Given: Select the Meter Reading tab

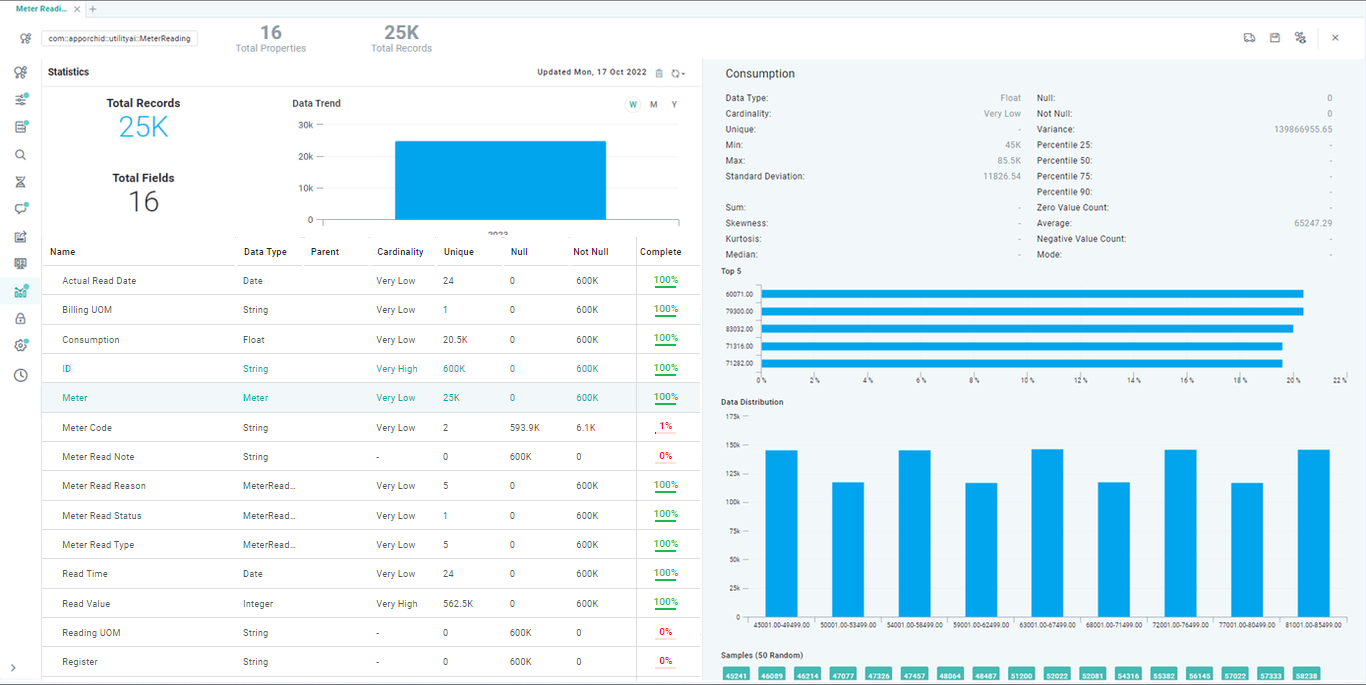Looking at the screenshot, I should coord(42,9).
